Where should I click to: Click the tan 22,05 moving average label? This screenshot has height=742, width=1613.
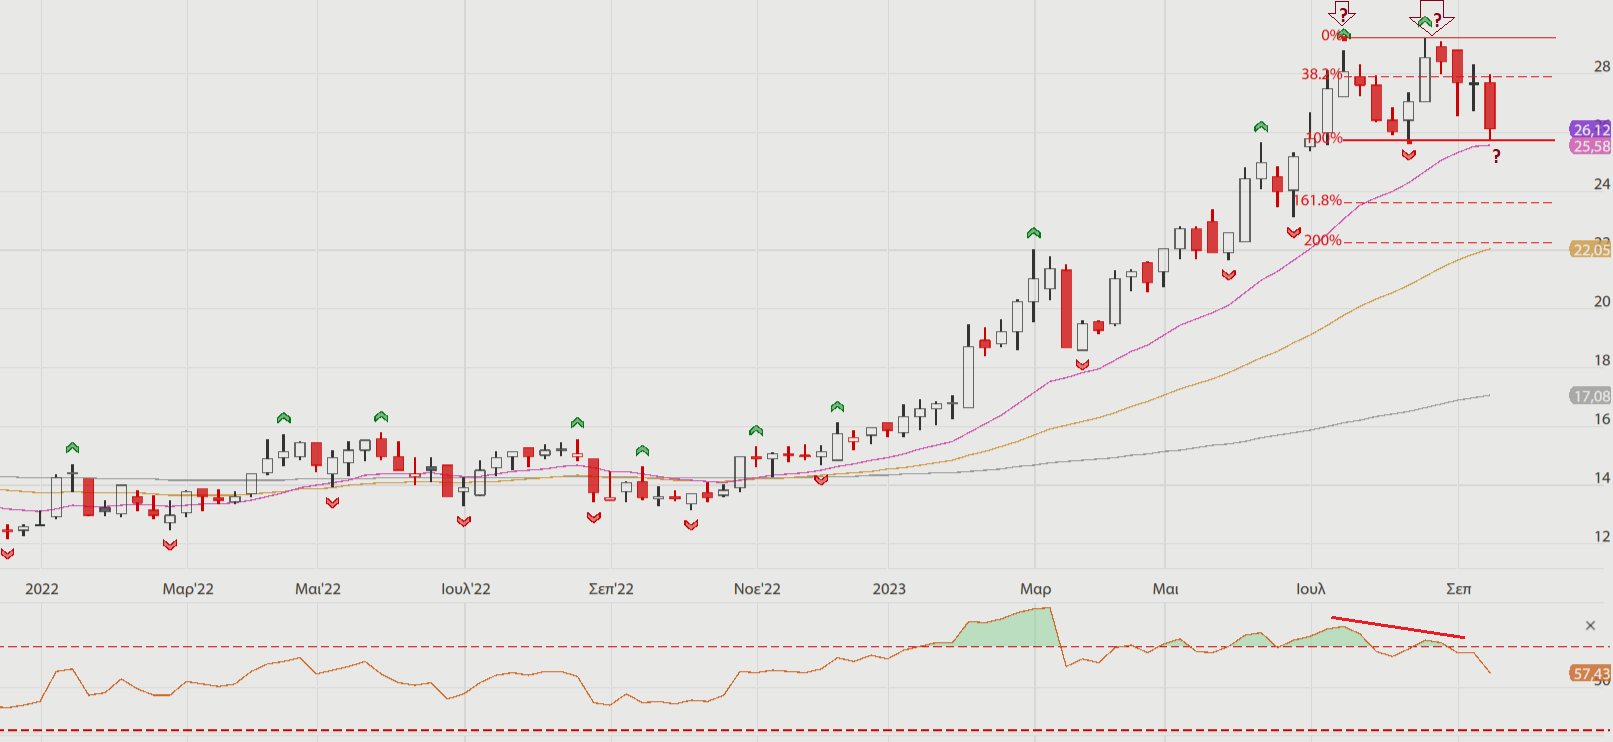click(1591, 249)
